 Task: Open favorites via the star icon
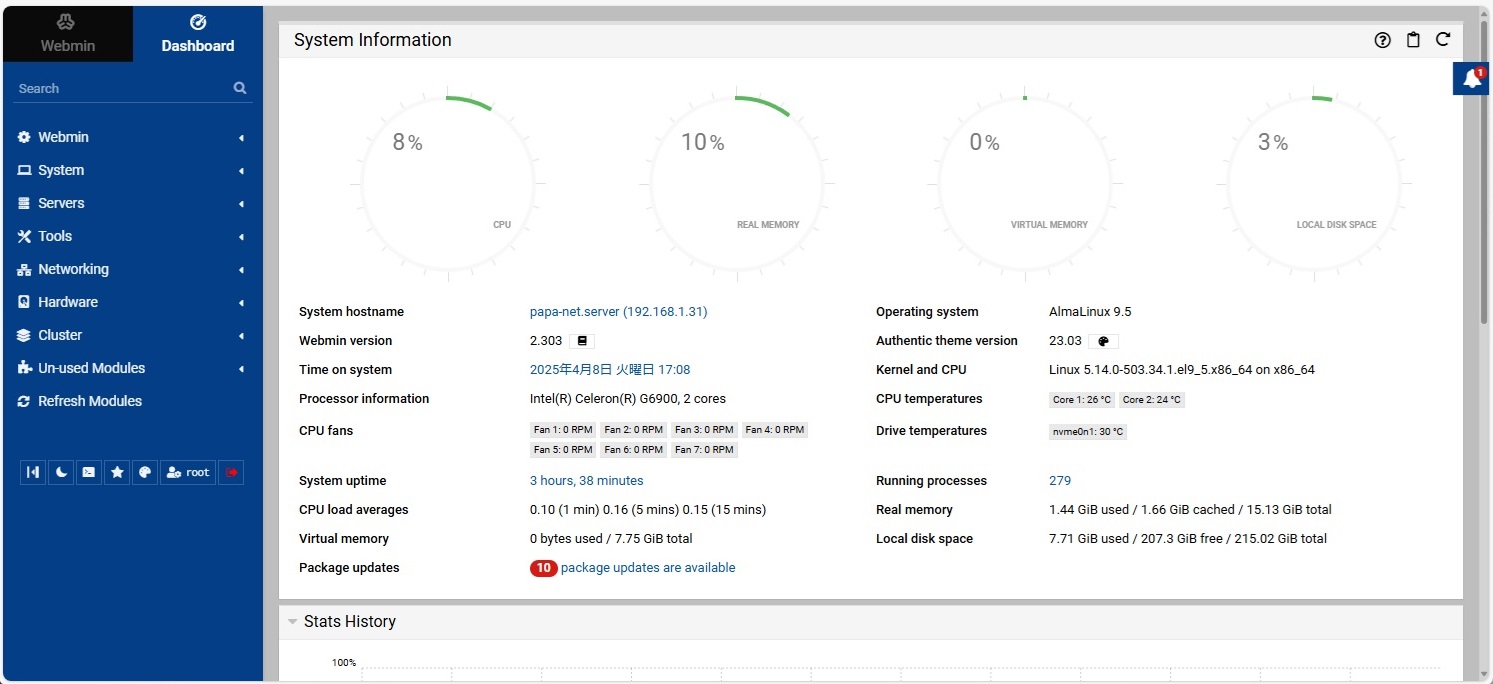[117, 472]
